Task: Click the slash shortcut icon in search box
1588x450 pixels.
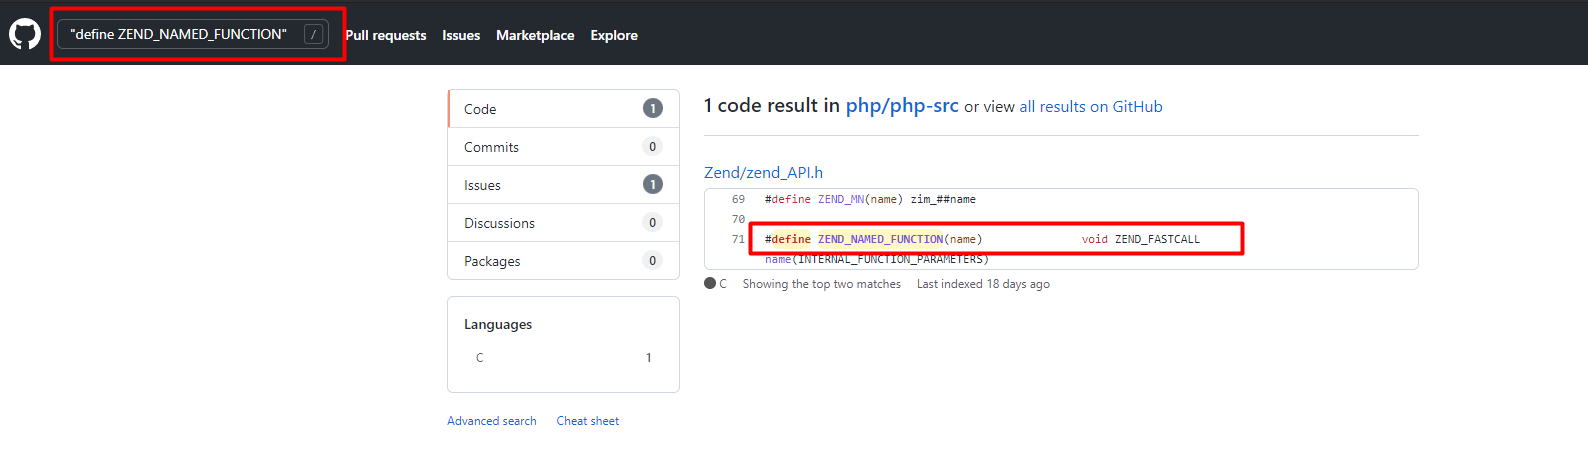Action: point(313,34)
